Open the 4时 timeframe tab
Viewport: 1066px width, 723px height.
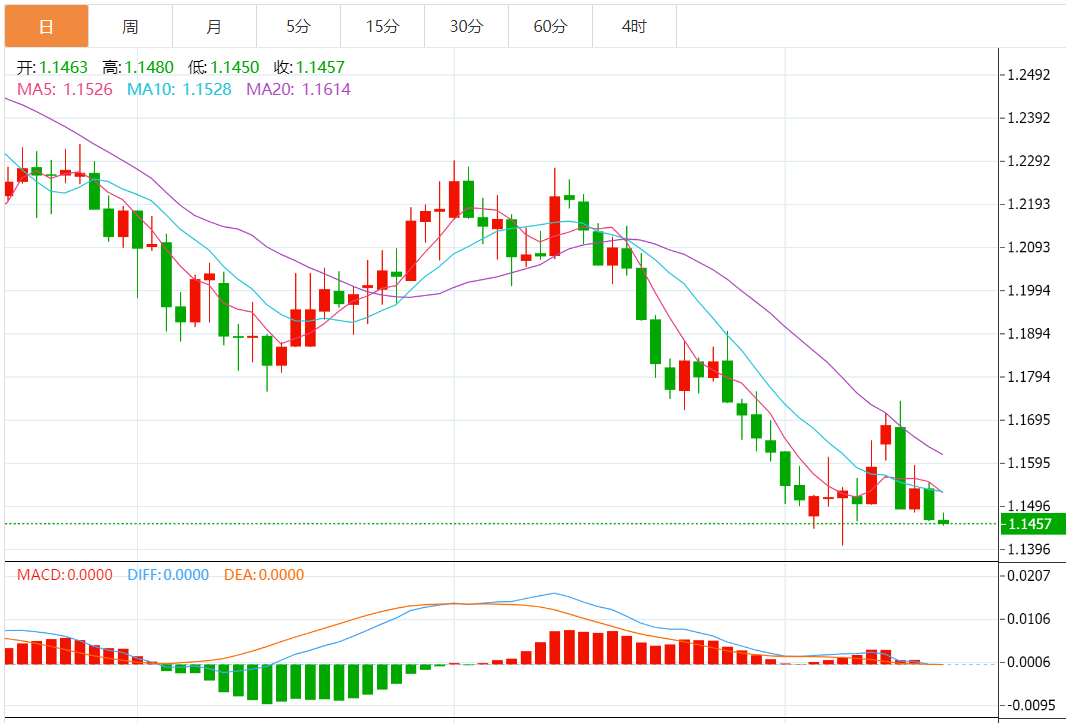(x=634, y=27)
